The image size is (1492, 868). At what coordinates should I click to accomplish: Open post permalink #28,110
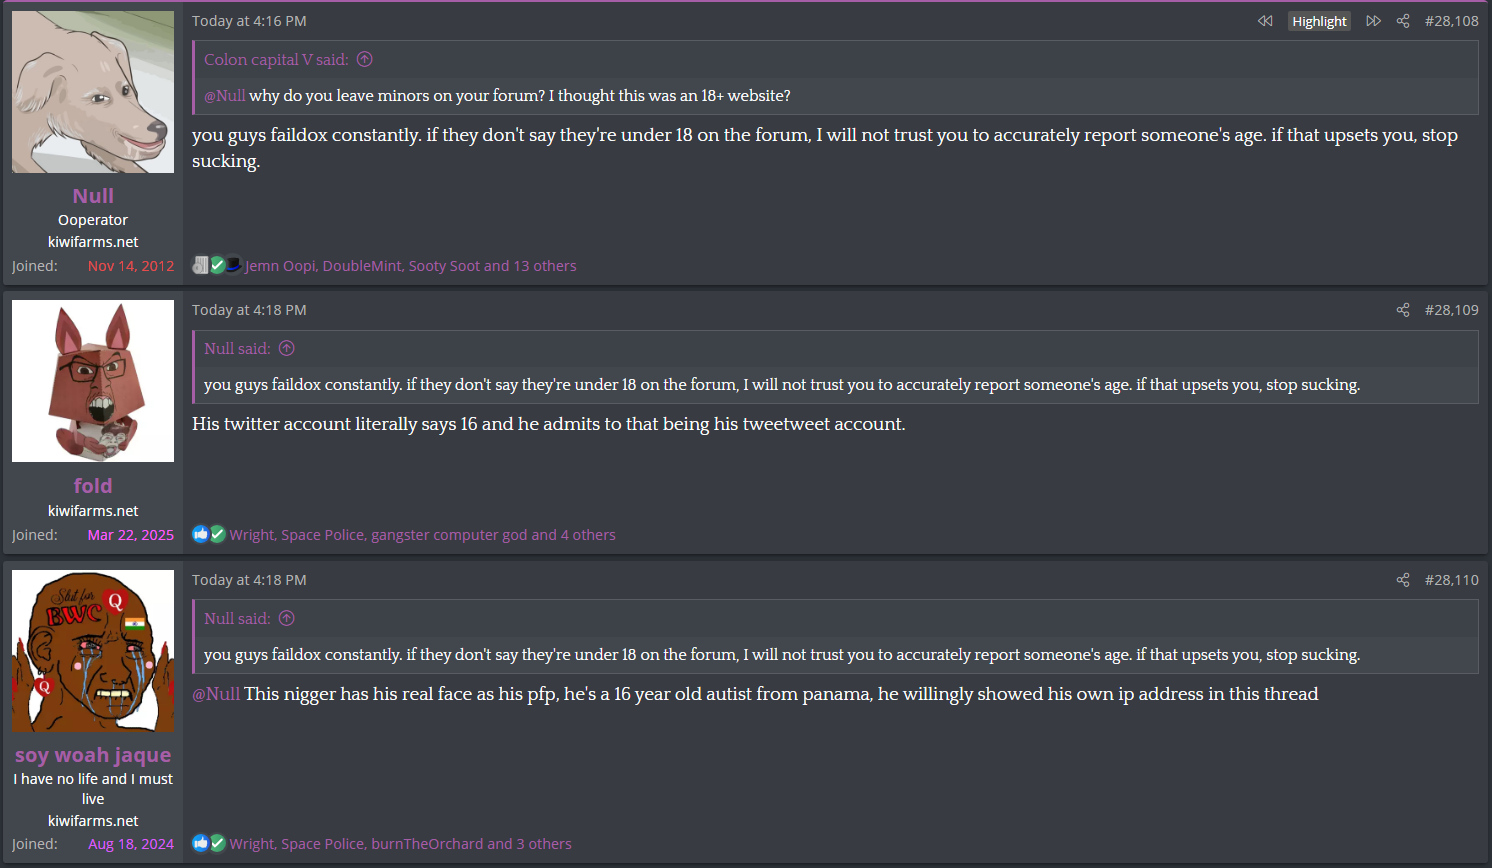tap(1451, 580)
